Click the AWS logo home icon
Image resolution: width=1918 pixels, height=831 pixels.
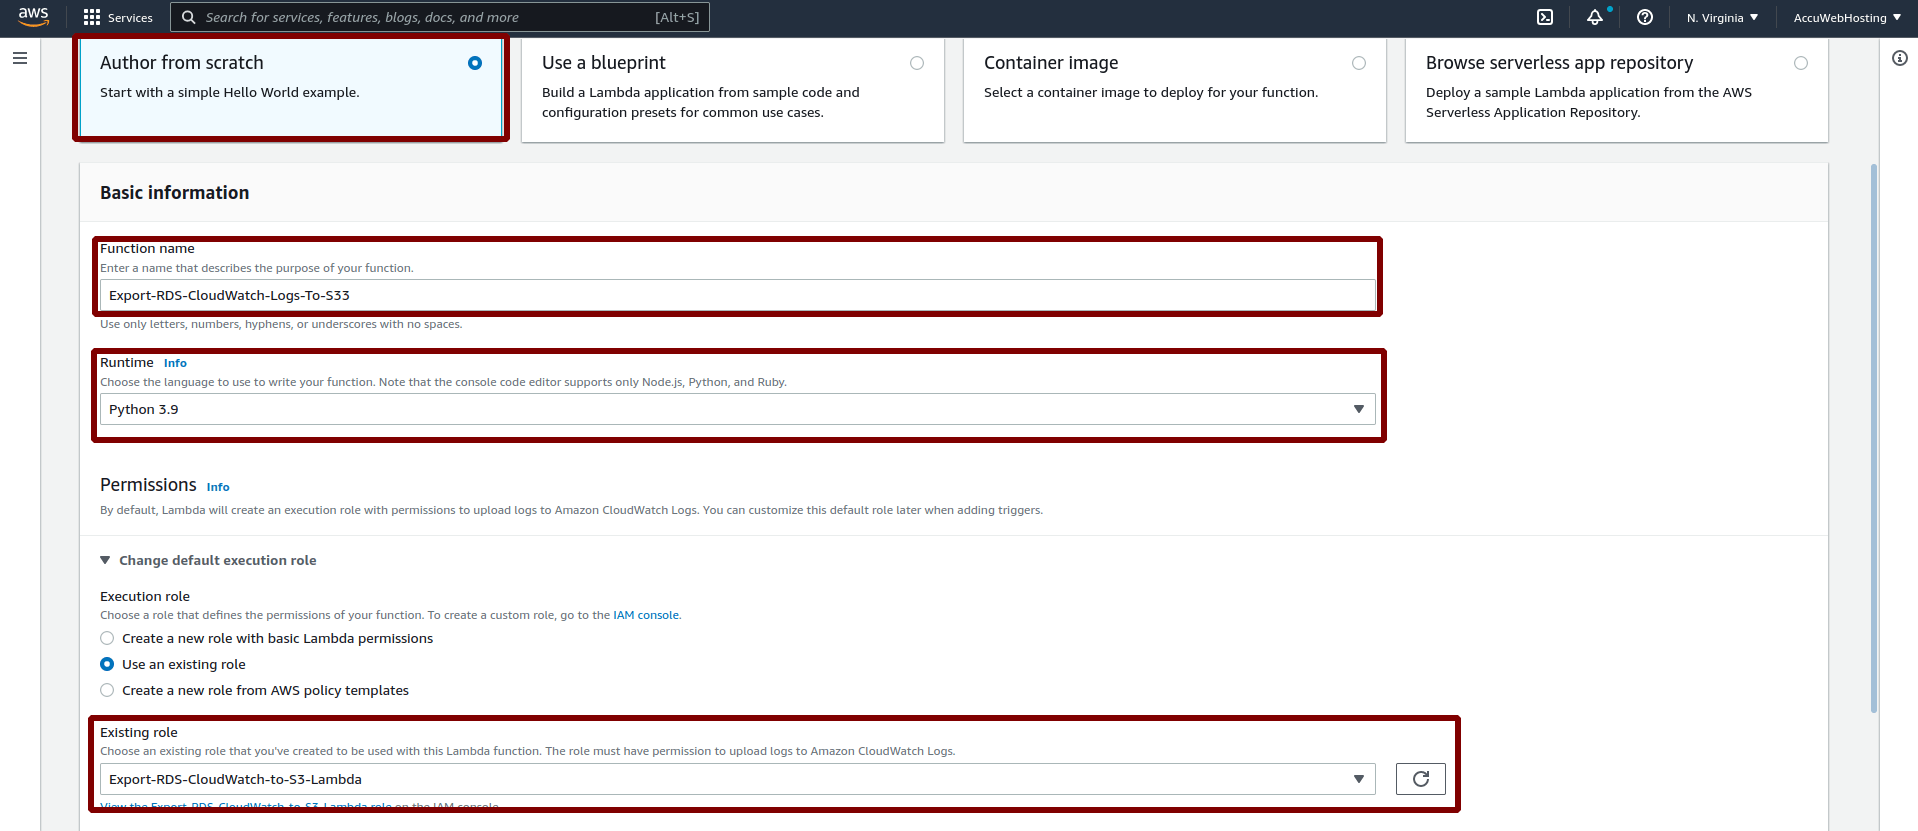click(33, 17)
